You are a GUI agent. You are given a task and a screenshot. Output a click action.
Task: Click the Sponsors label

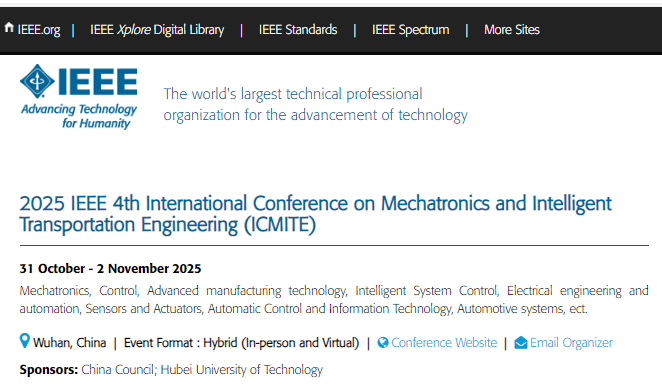tap(49, 370)
